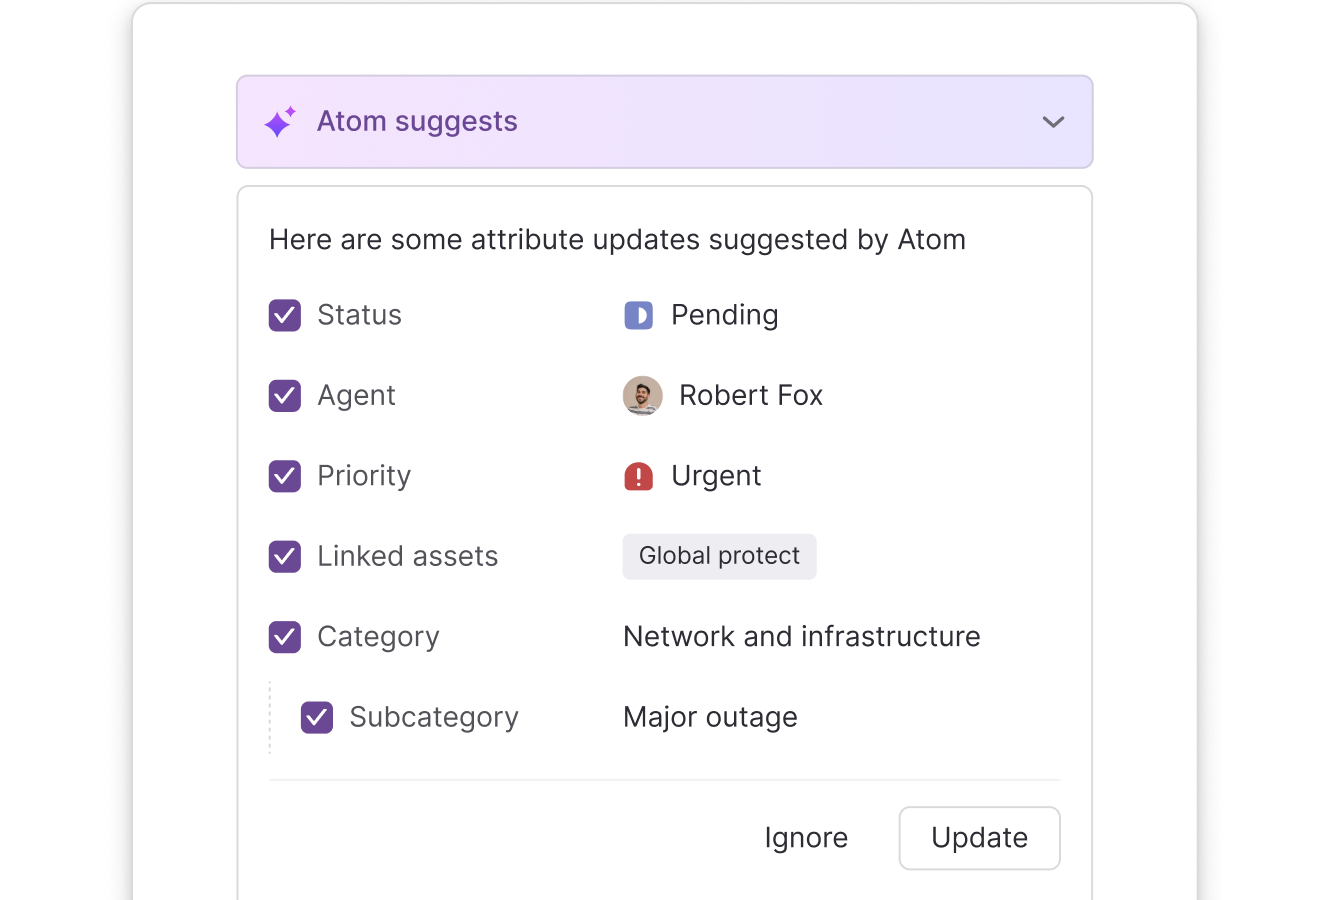Collapse the Atom suggests panel chevron
Image resolution: width=1326 pixels, height=900 pixels.
1053,122
